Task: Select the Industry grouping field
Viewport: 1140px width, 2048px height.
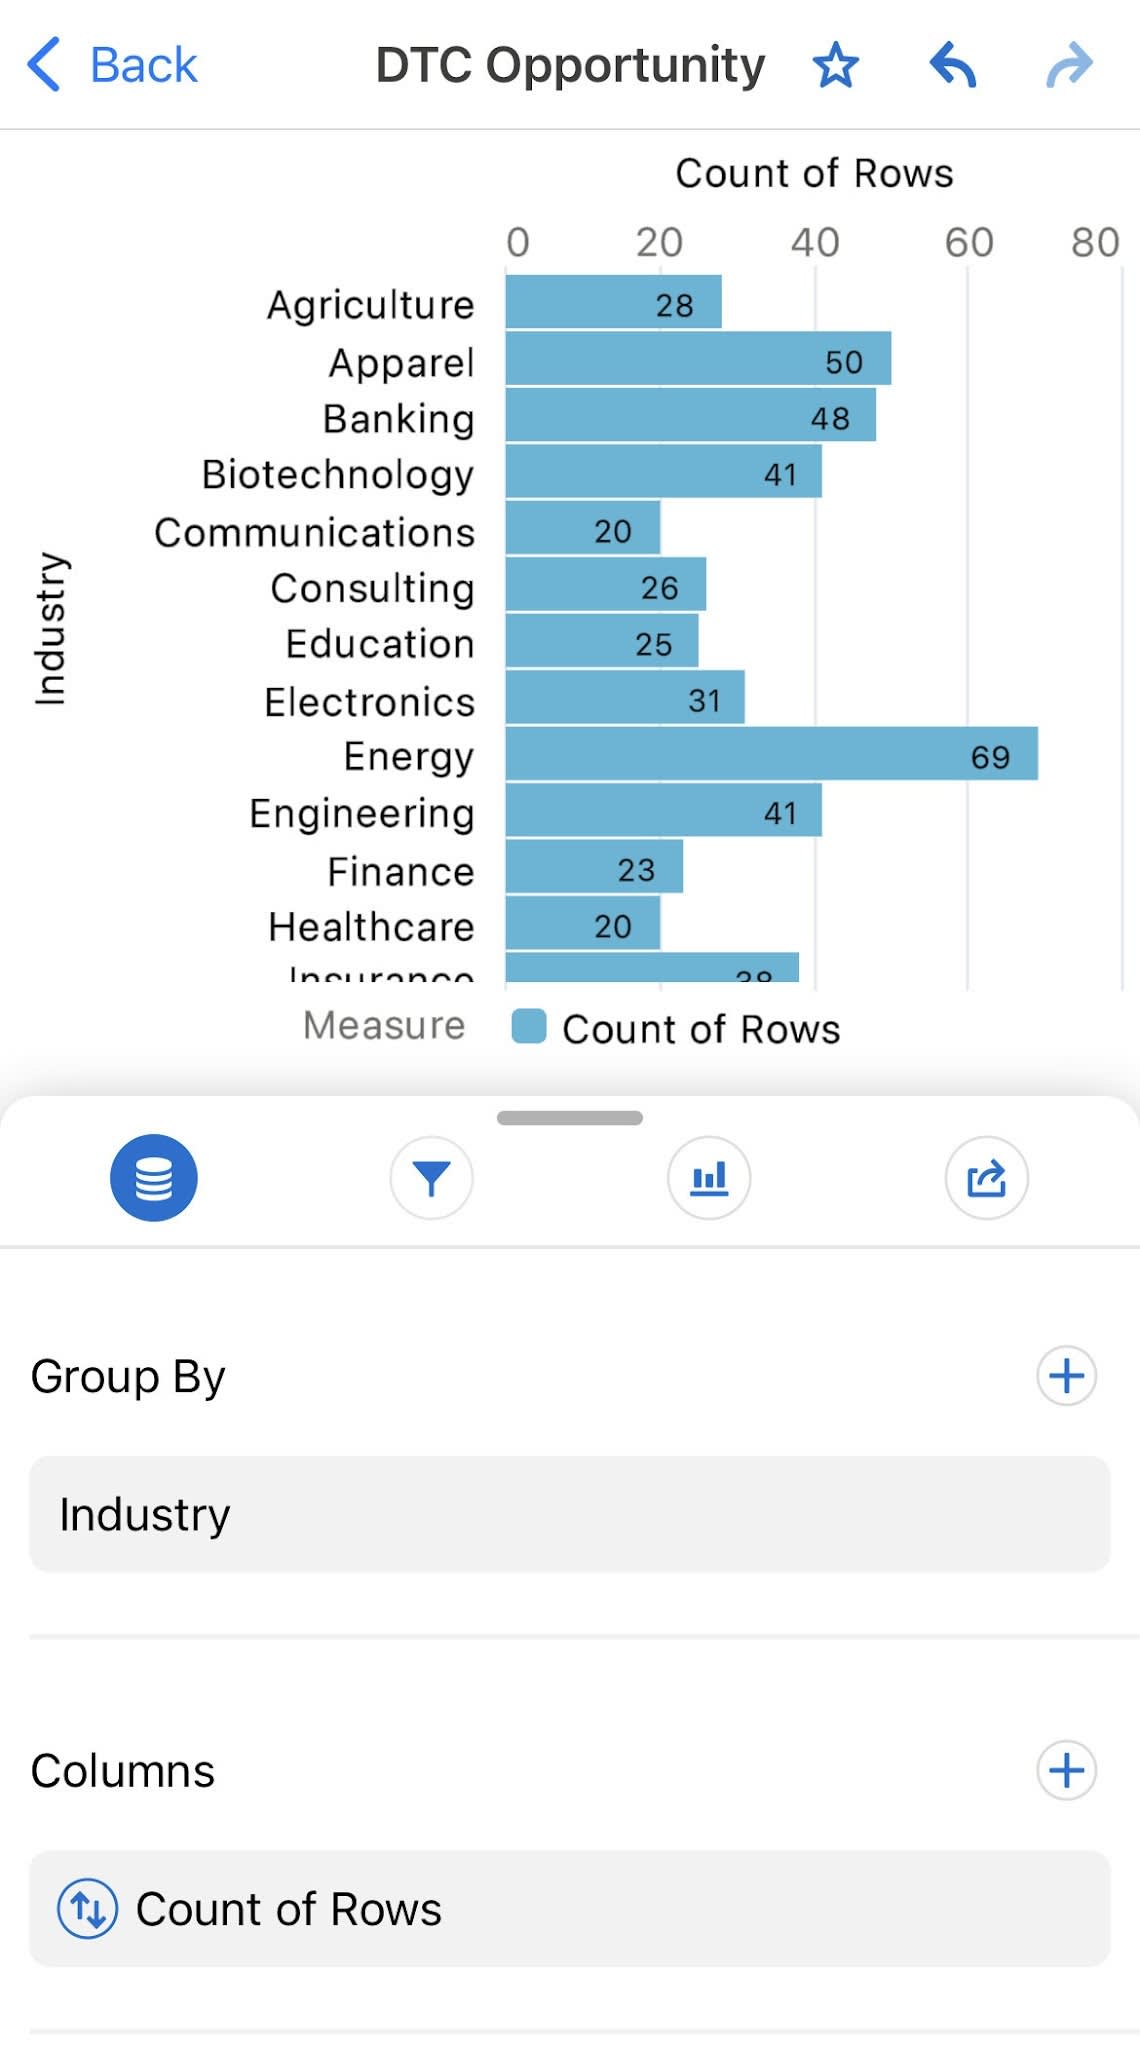Action: click(570, 1514)
